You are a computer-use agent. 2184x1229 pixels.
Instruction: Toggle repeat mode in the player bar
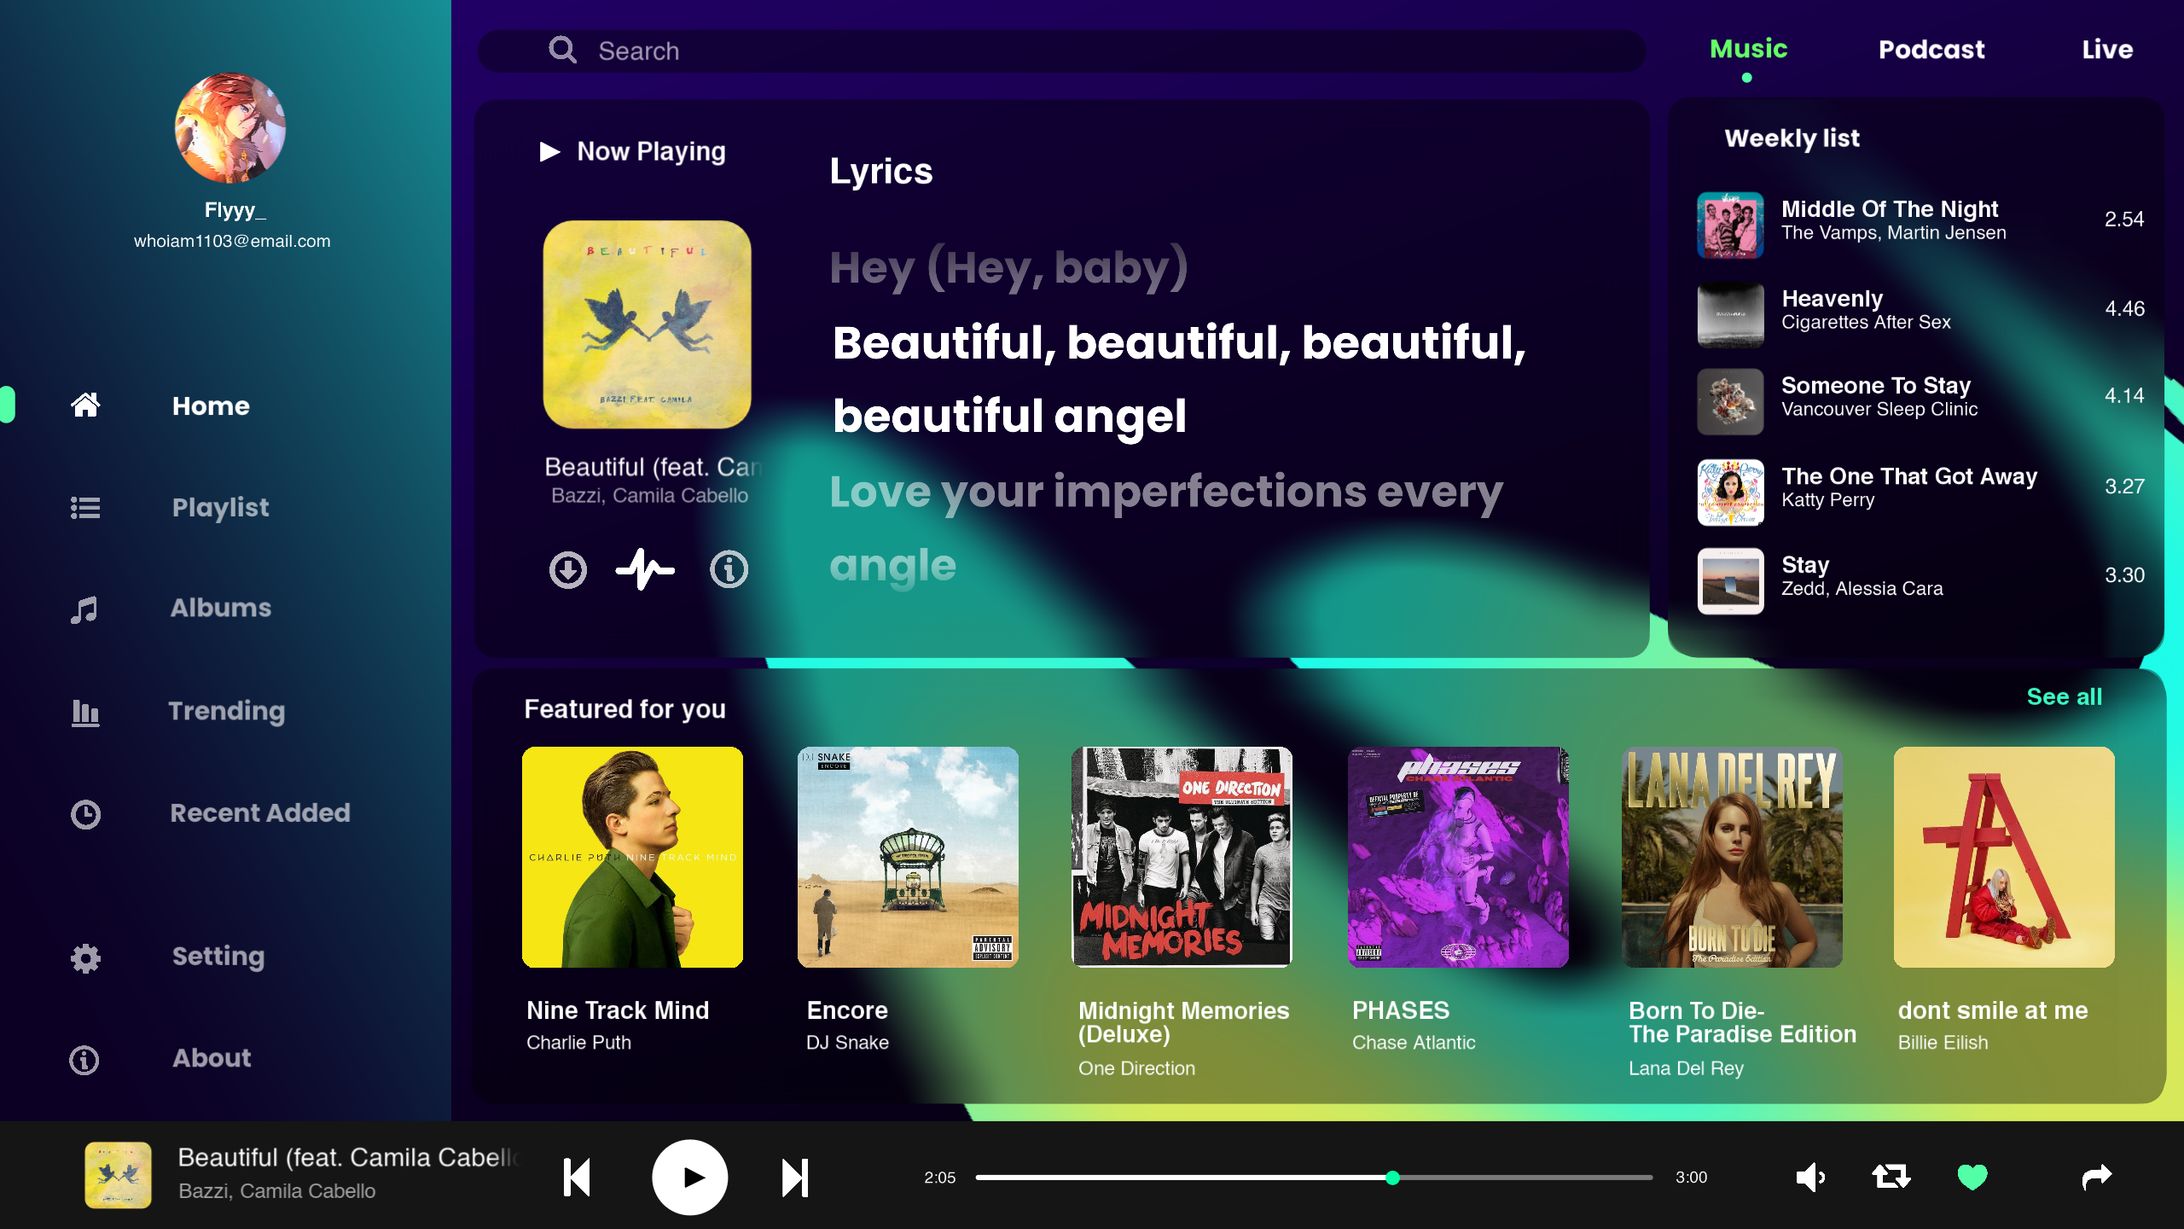(x=1889, y=1177)
